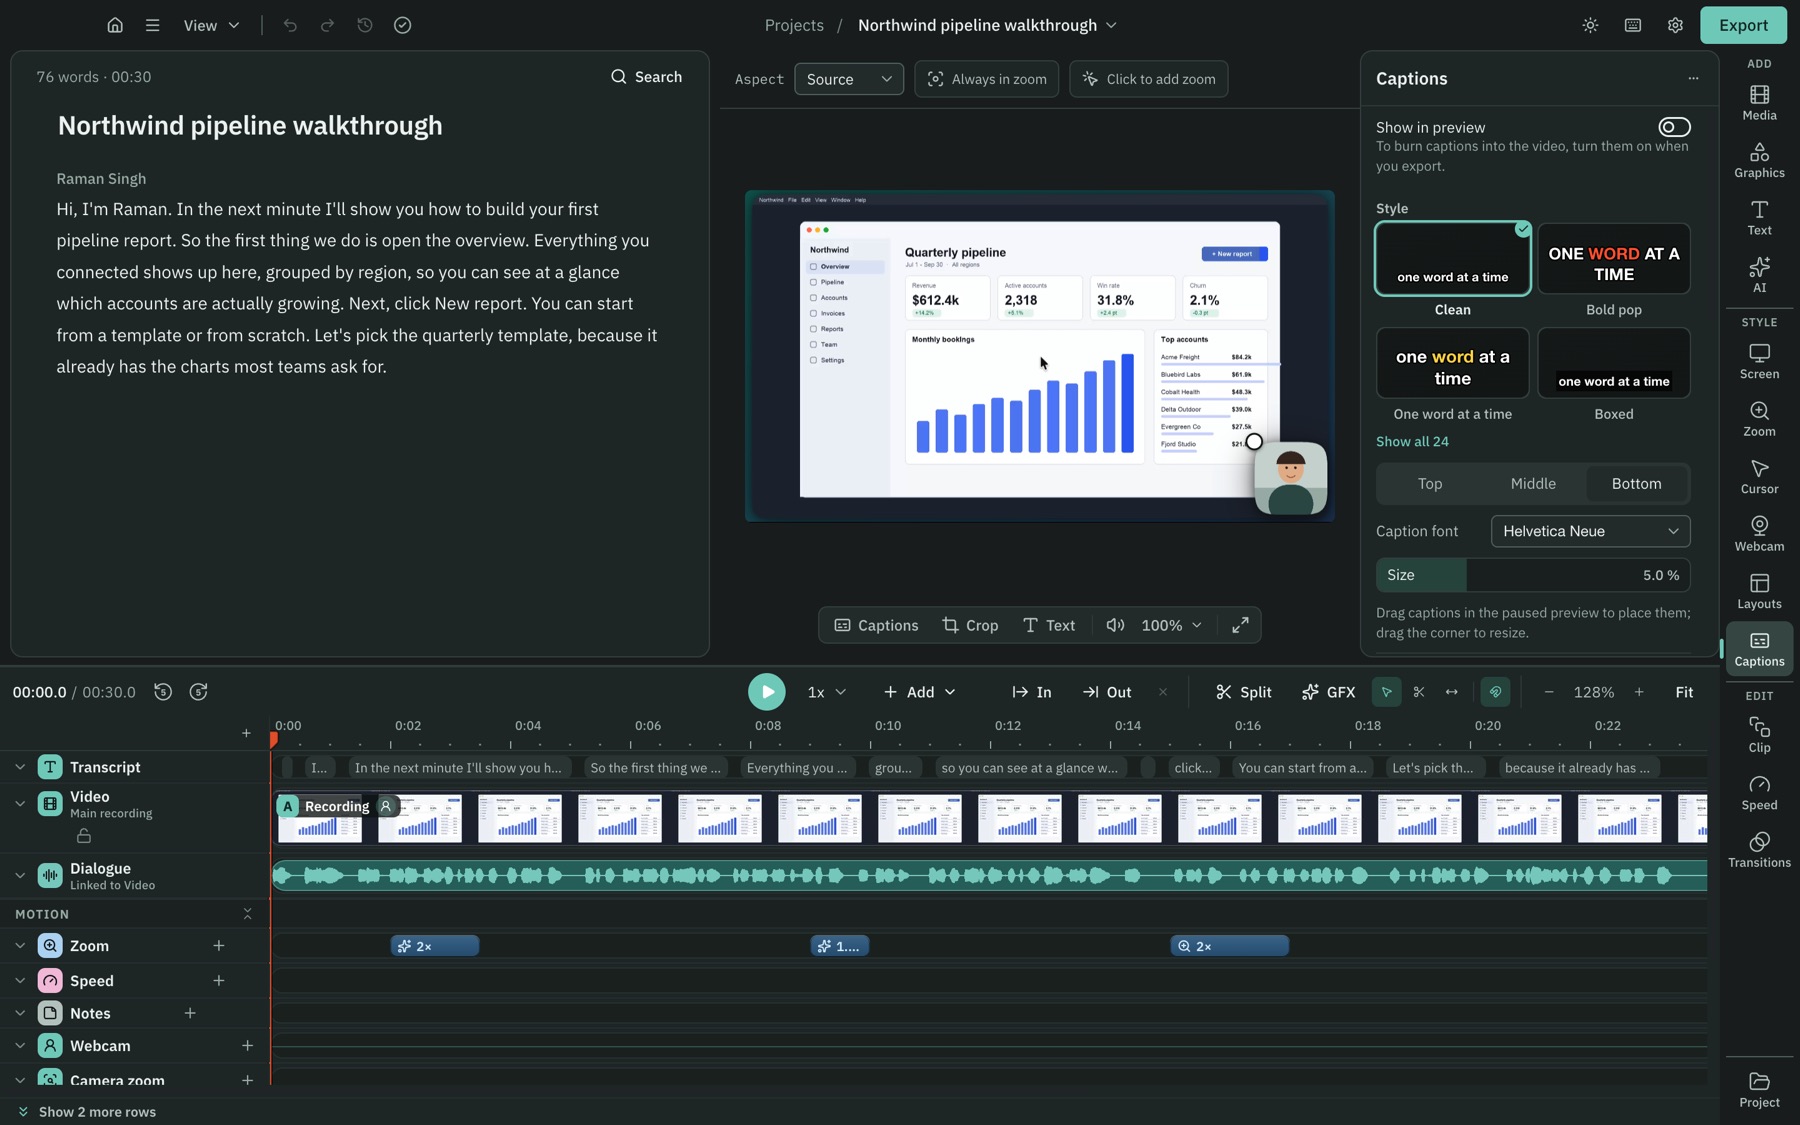The image size is (1800, 1125).
Task: Collapse the Transcript track row
Action: click(20, 767)
